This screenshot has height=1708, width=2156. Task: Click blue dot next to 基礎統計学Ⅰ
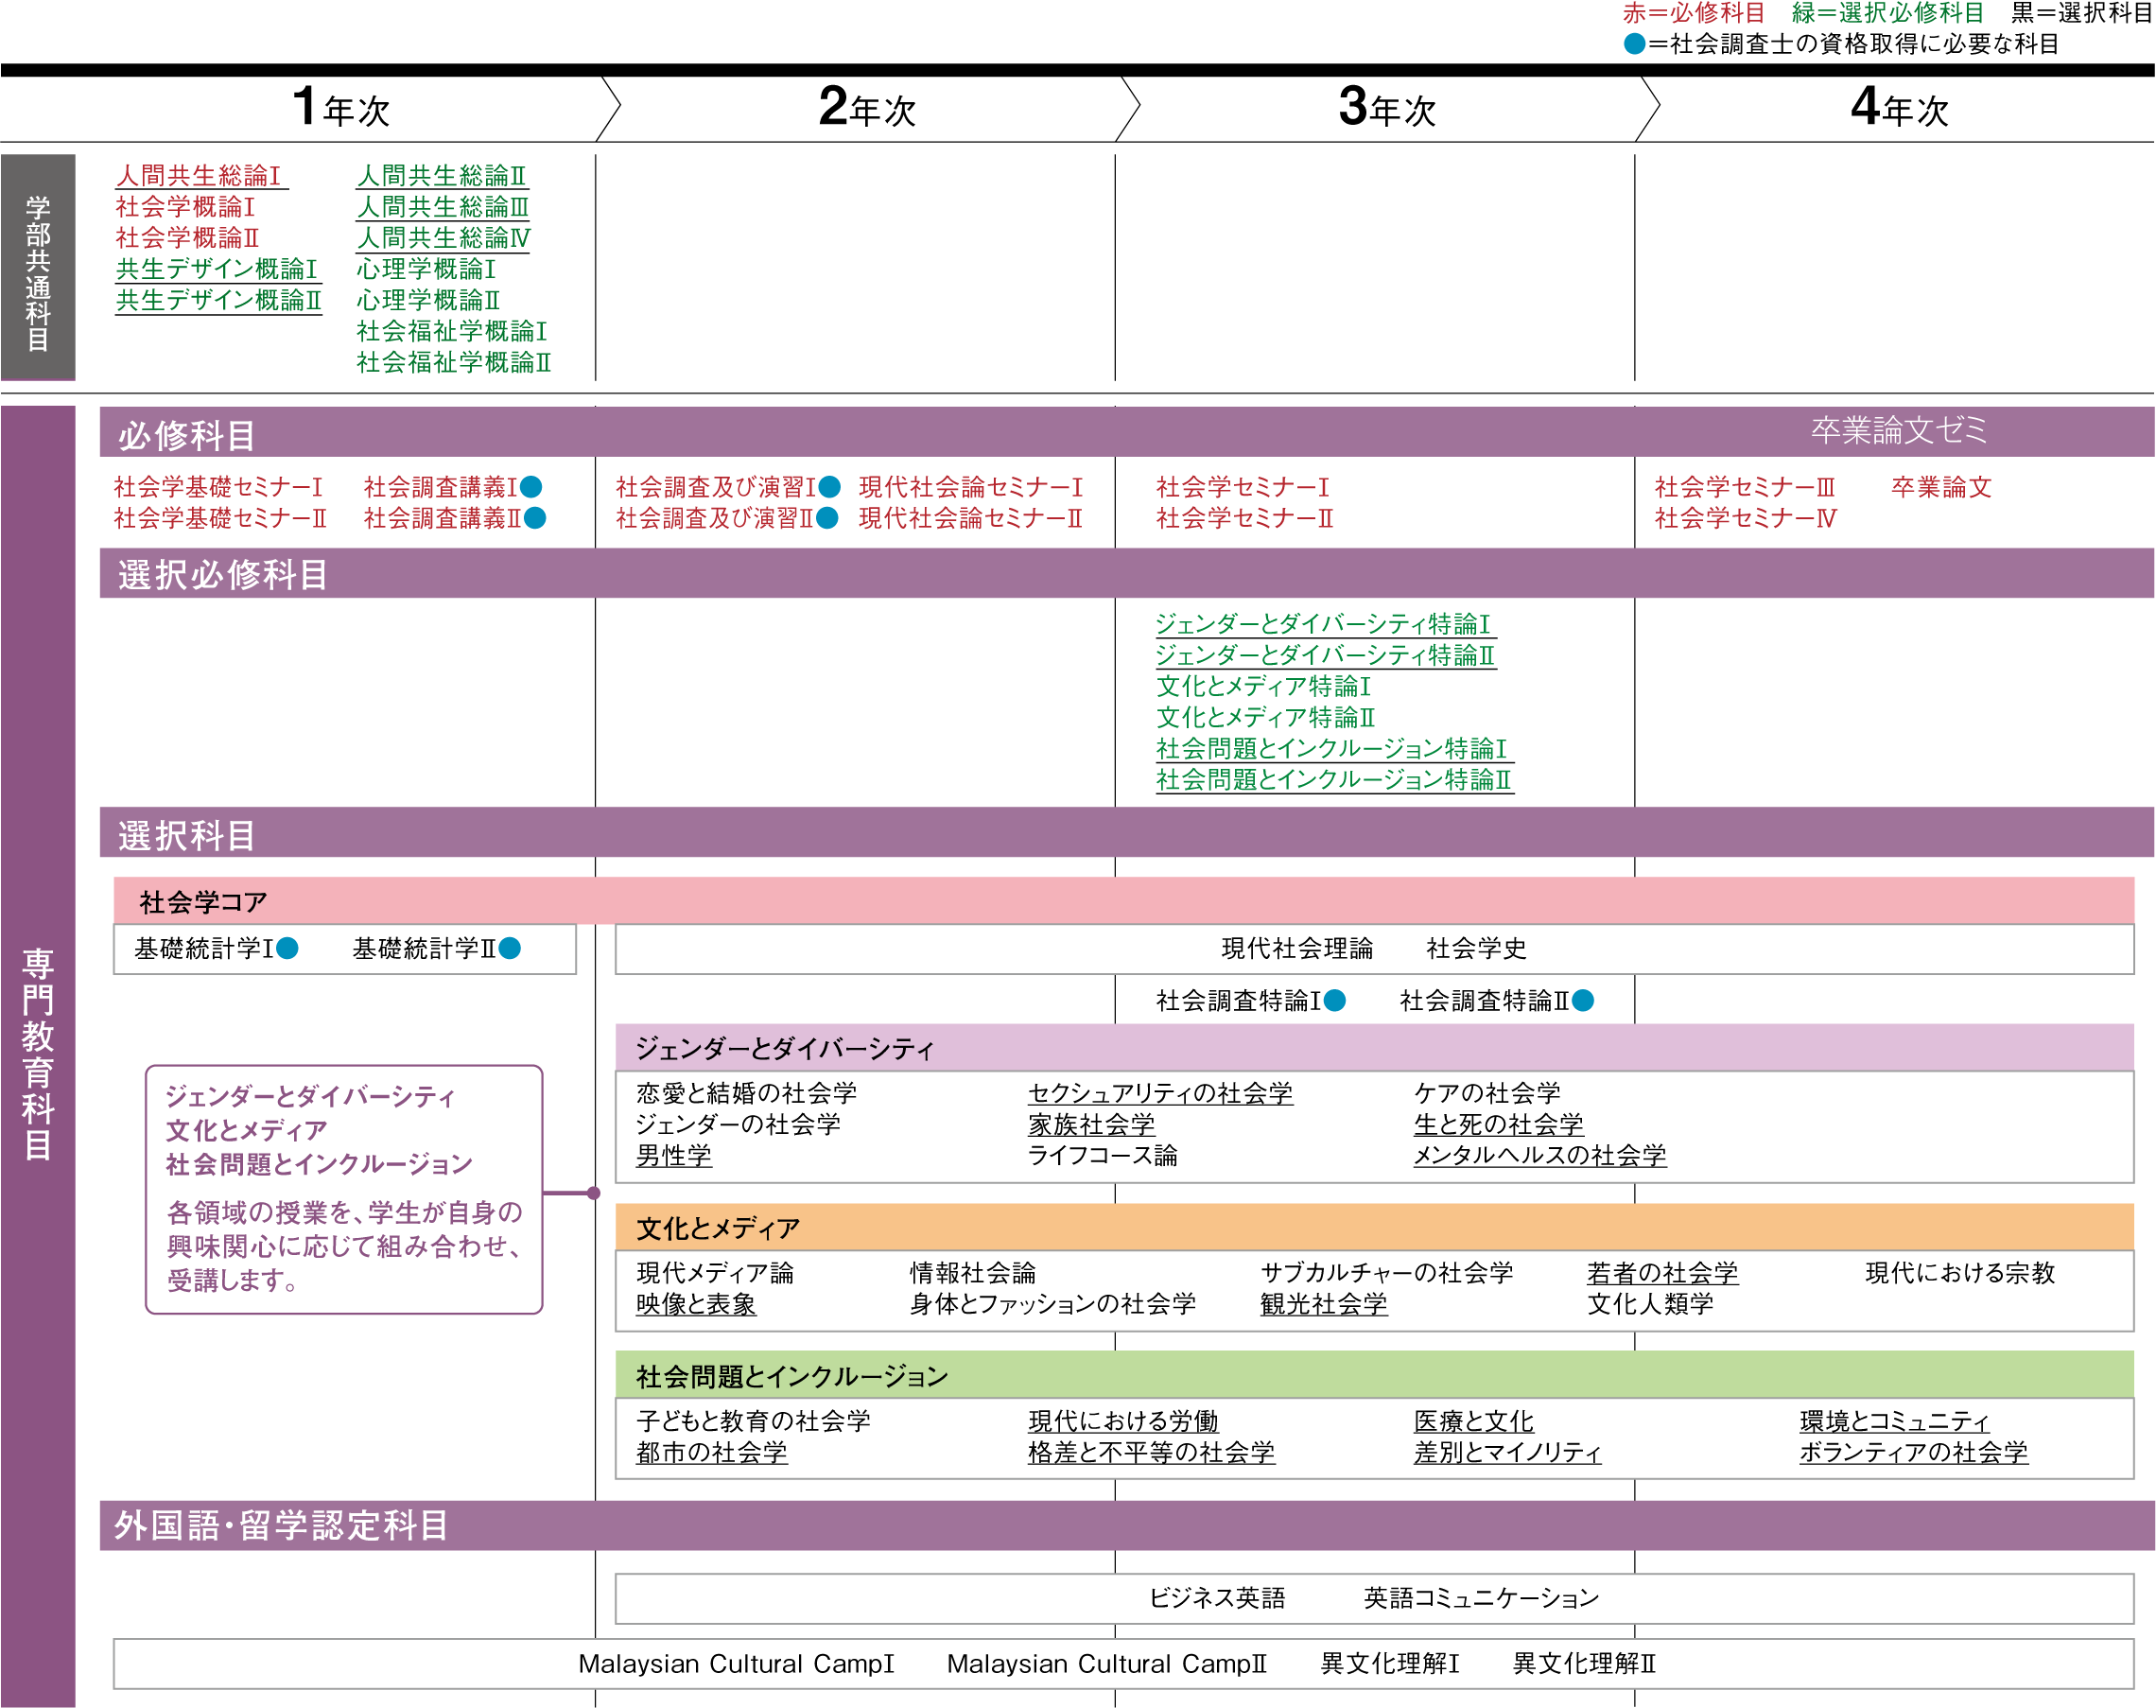[288, 948]
